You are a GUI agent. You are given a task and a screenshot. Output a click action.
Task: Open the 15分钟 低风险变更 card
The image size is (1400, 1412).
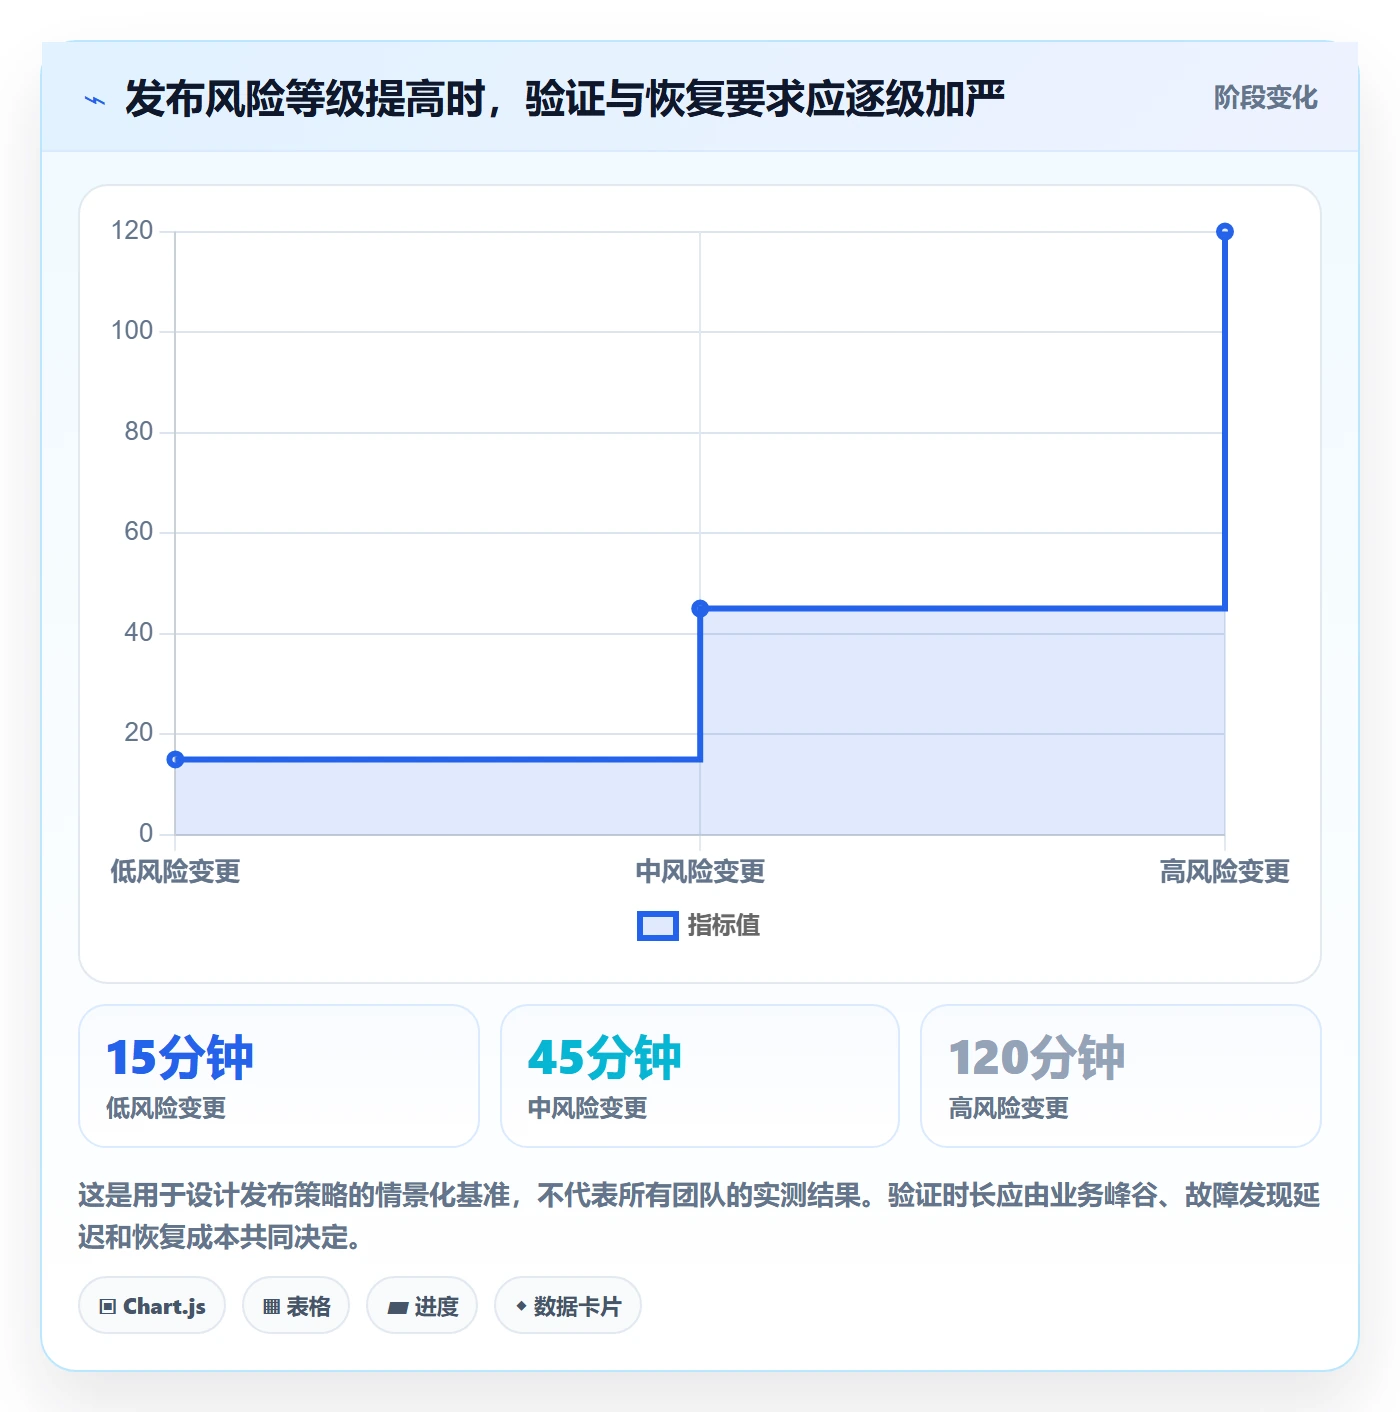279,1076
